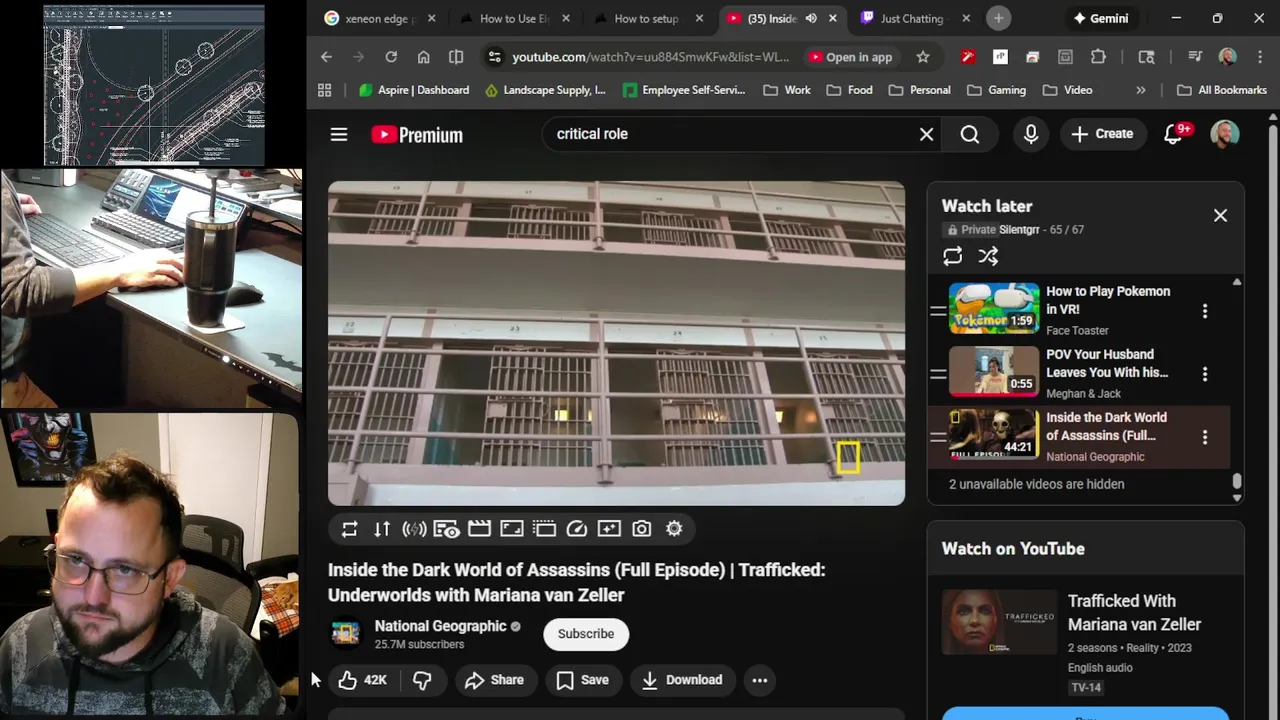Open YouTube account avatar menu
Screen dimensions: 1280x720
(1225, 134)
